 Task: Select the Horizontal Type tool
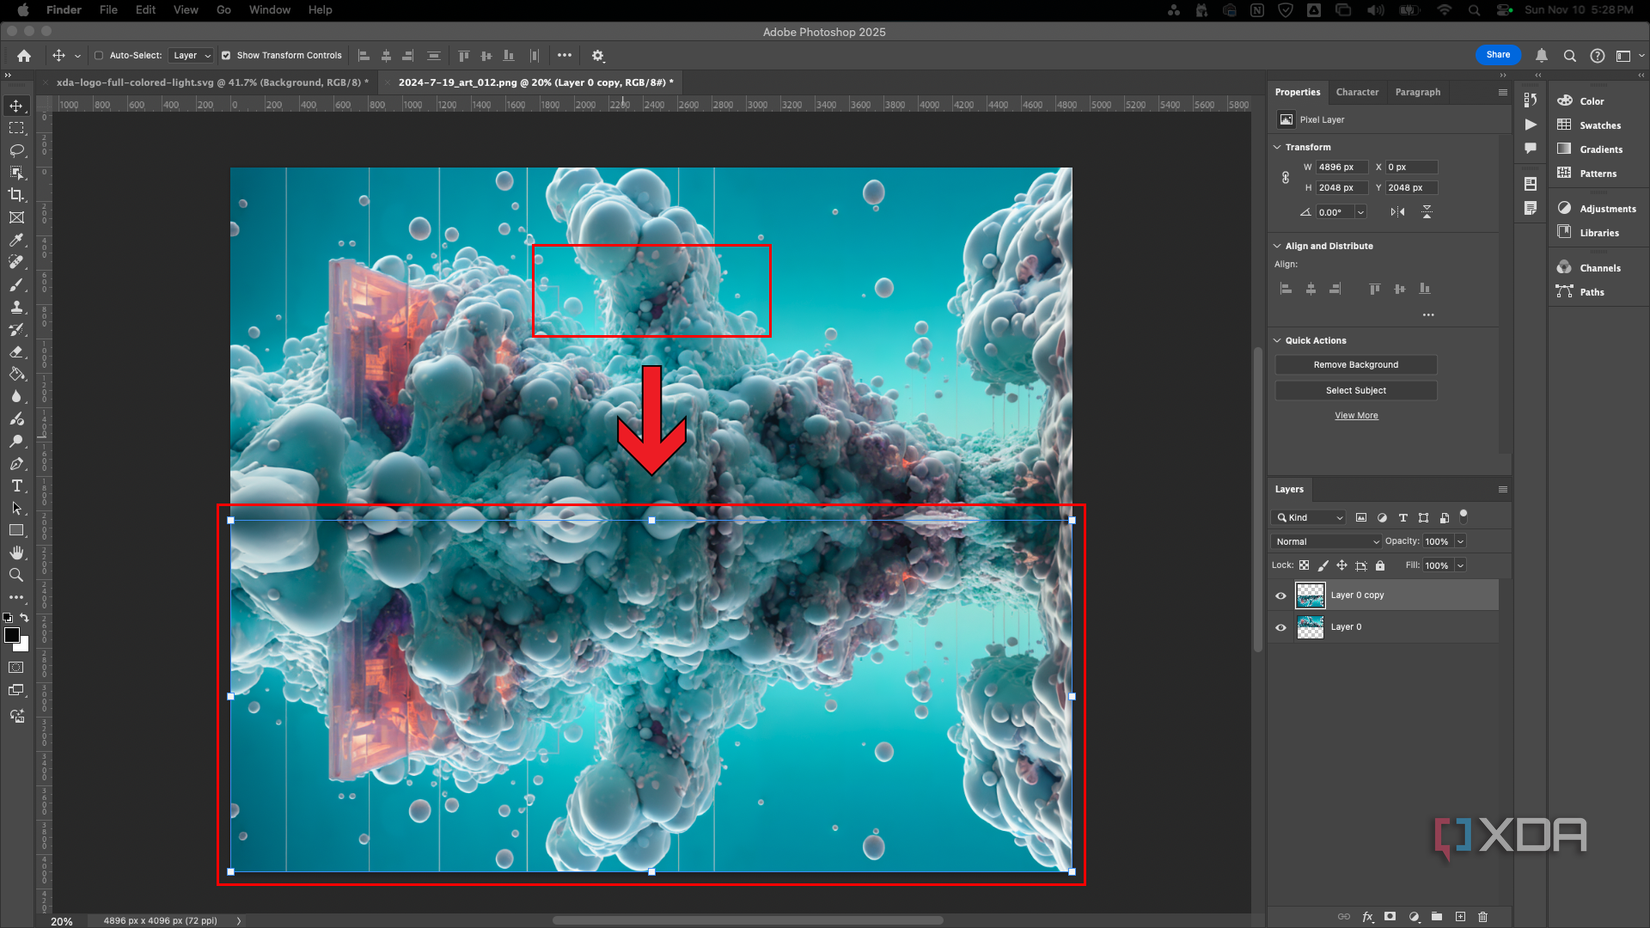[16, 486]
